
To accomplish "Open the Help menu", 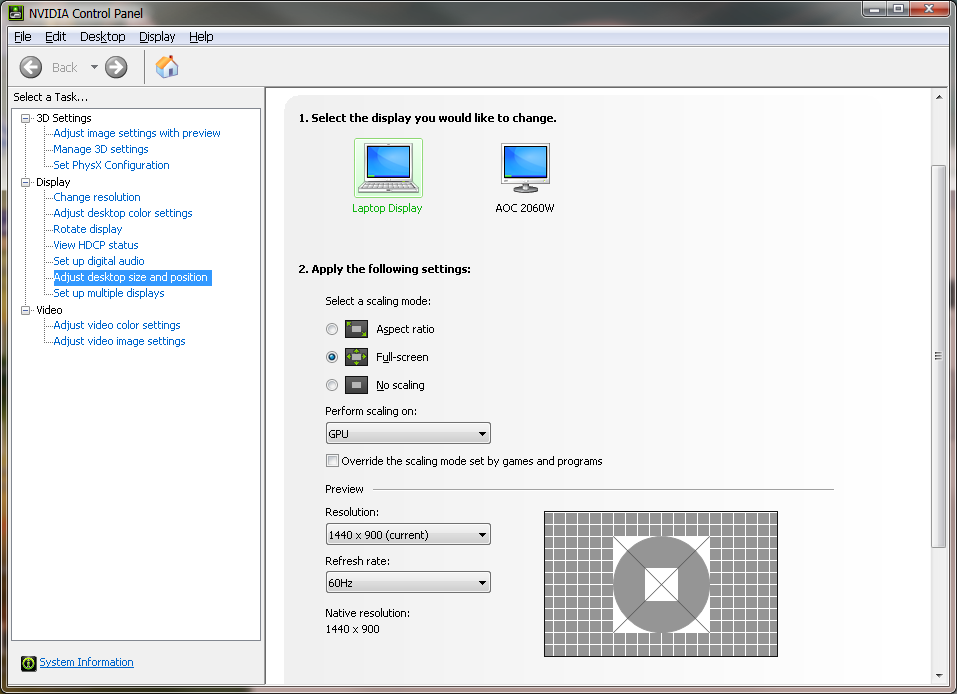I will pyautogui.click(x=201, y=37).
